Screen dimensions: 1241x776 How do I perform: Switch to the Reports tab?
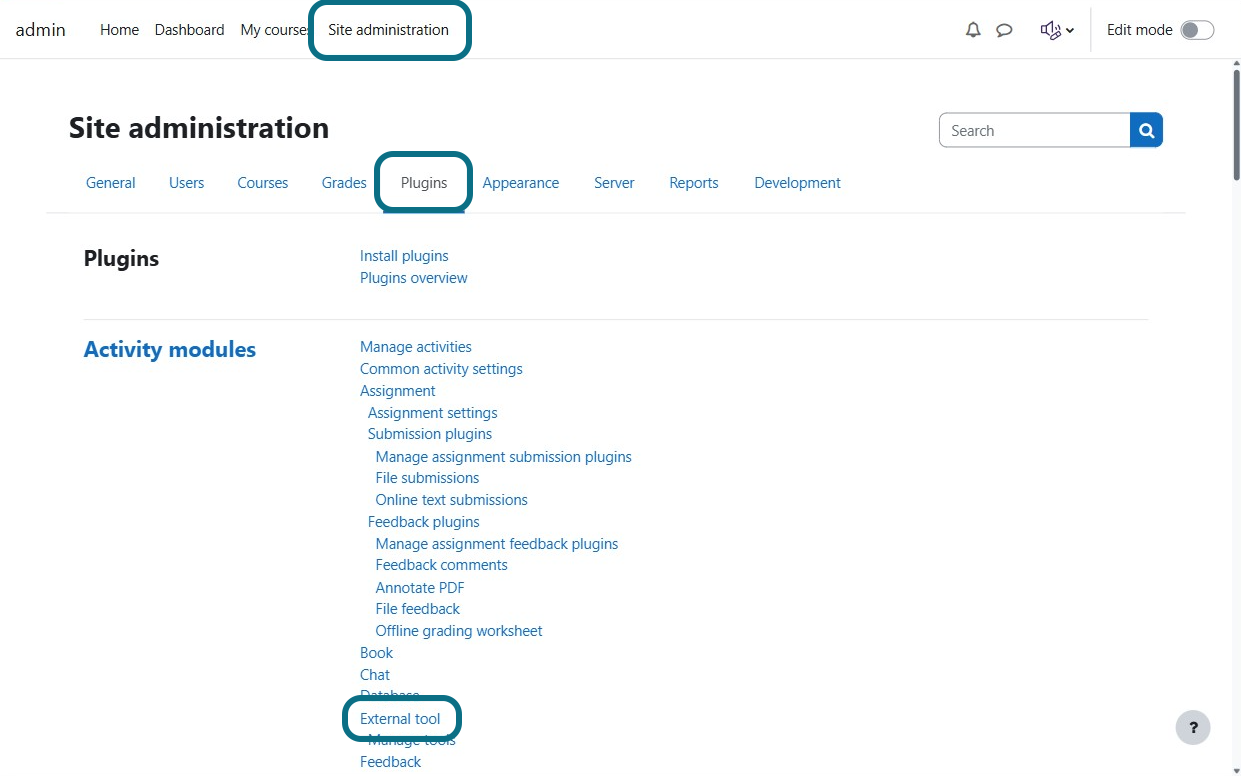coord(694,183)
